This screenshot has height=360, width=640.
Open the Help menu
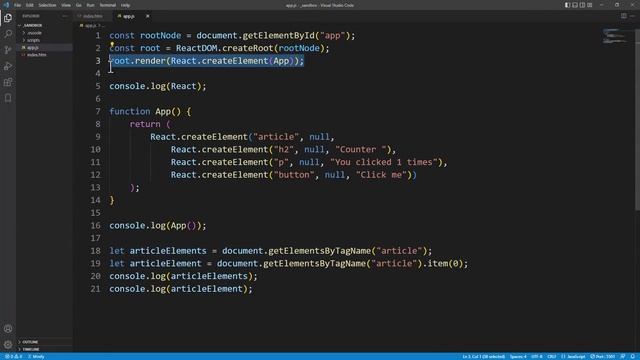[125, 5]
